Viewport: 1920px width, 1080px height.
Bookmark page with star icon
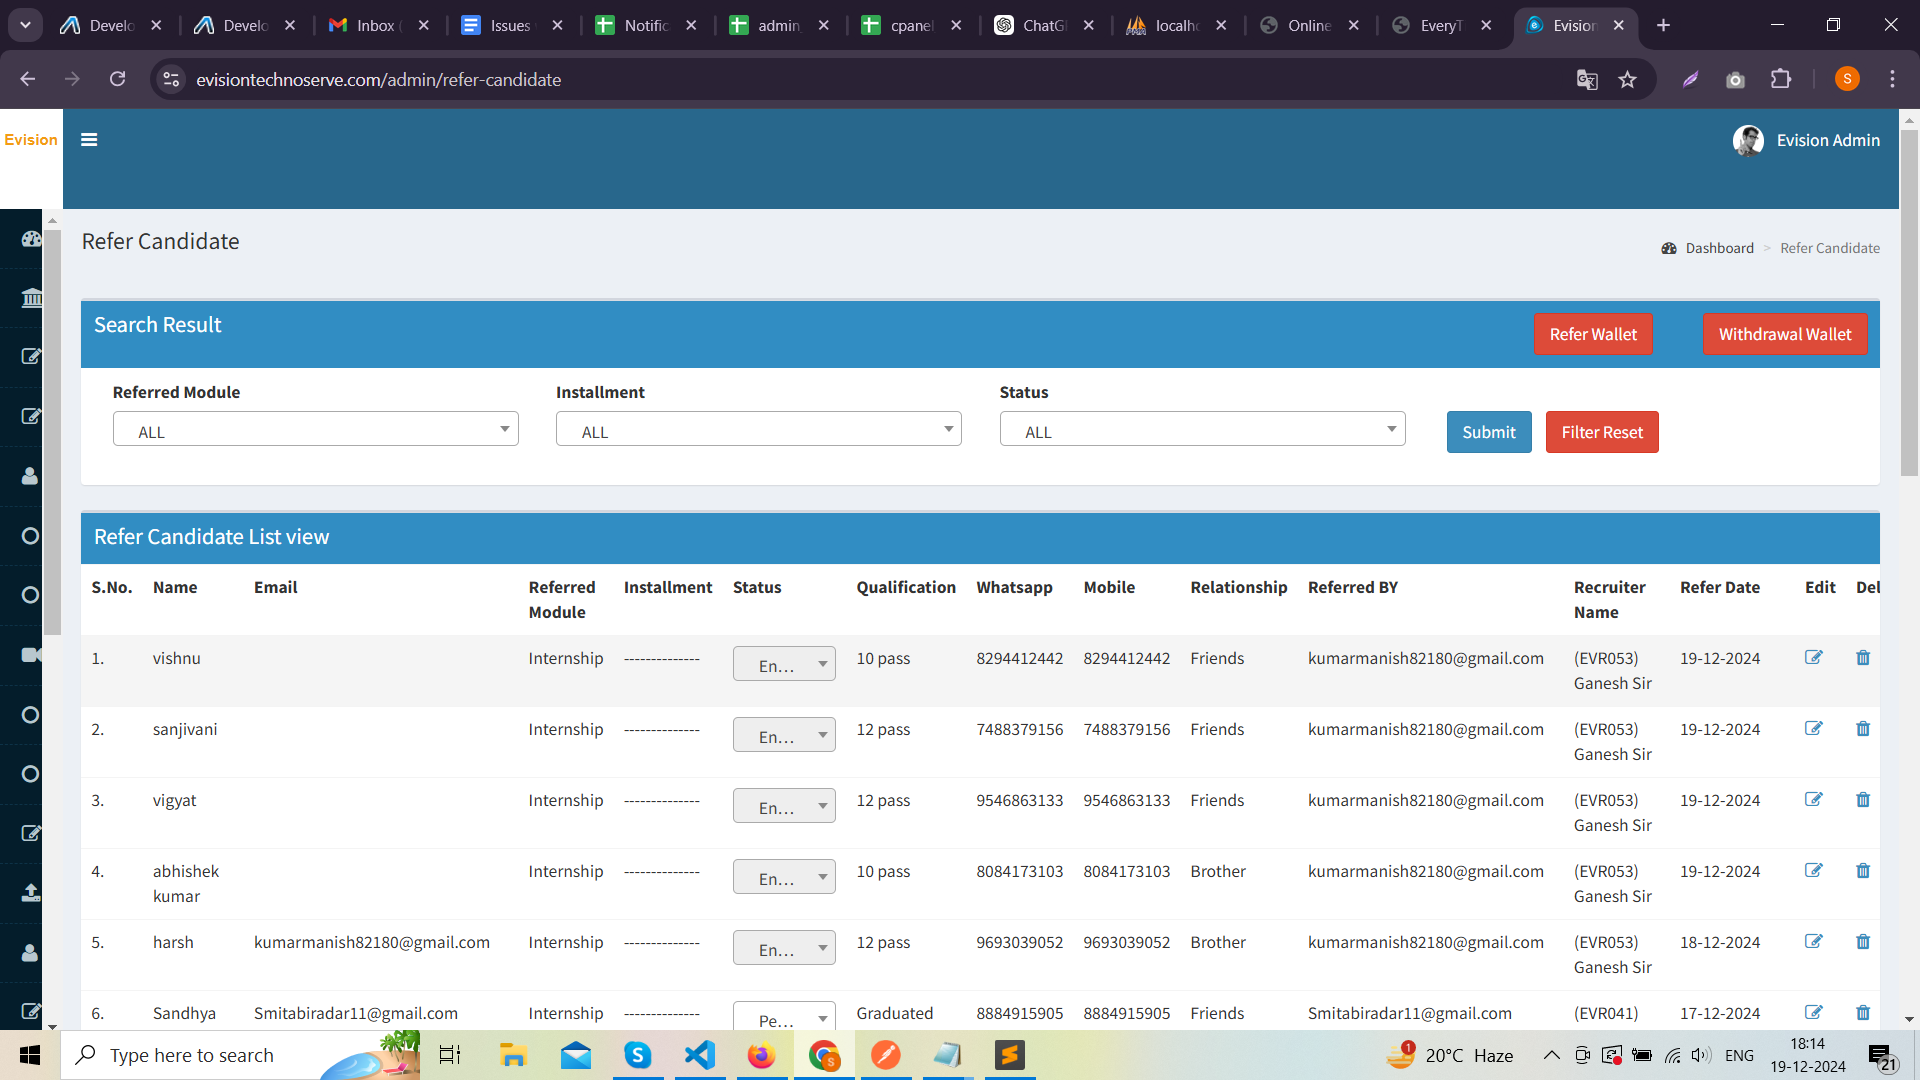click(1627, 80)
